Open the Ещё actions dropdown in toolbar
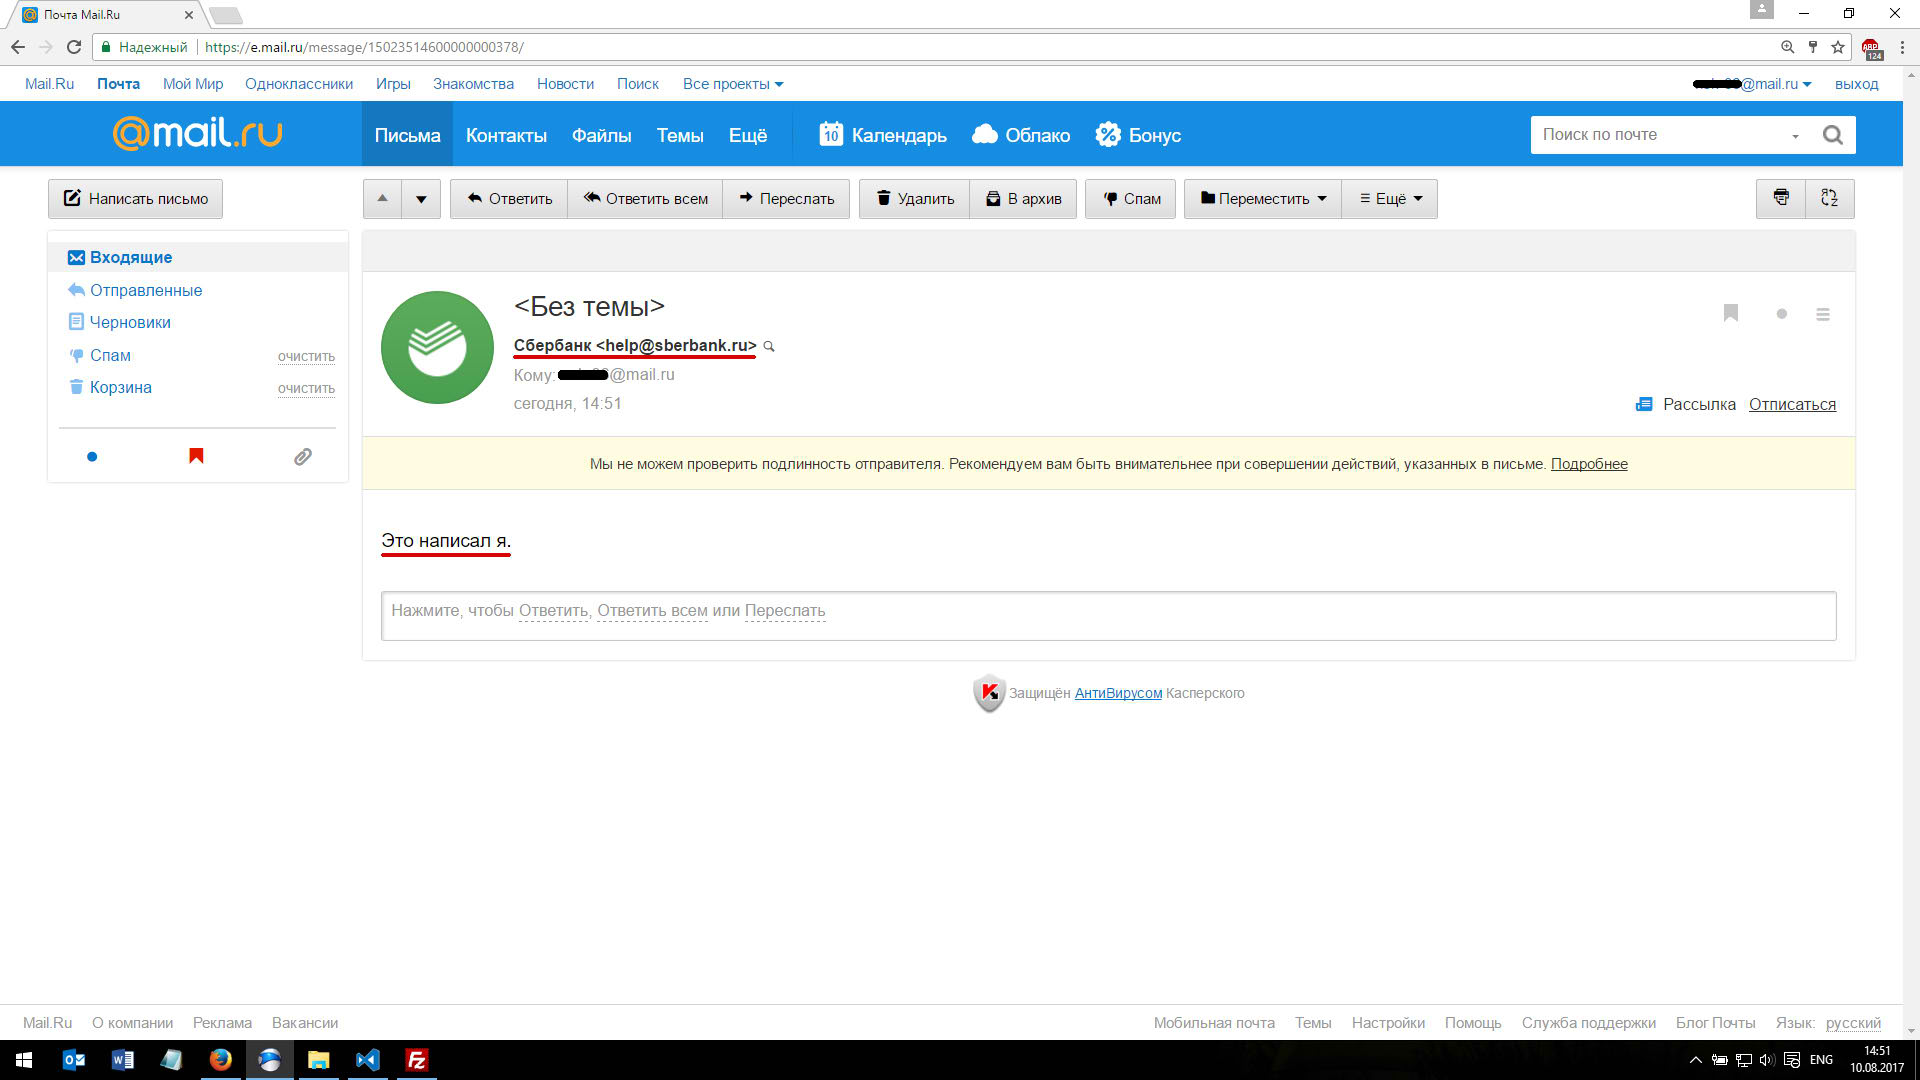The height and width of the screenshot is (1080, 1920). pyautogui.click(x=1390, y=199)
